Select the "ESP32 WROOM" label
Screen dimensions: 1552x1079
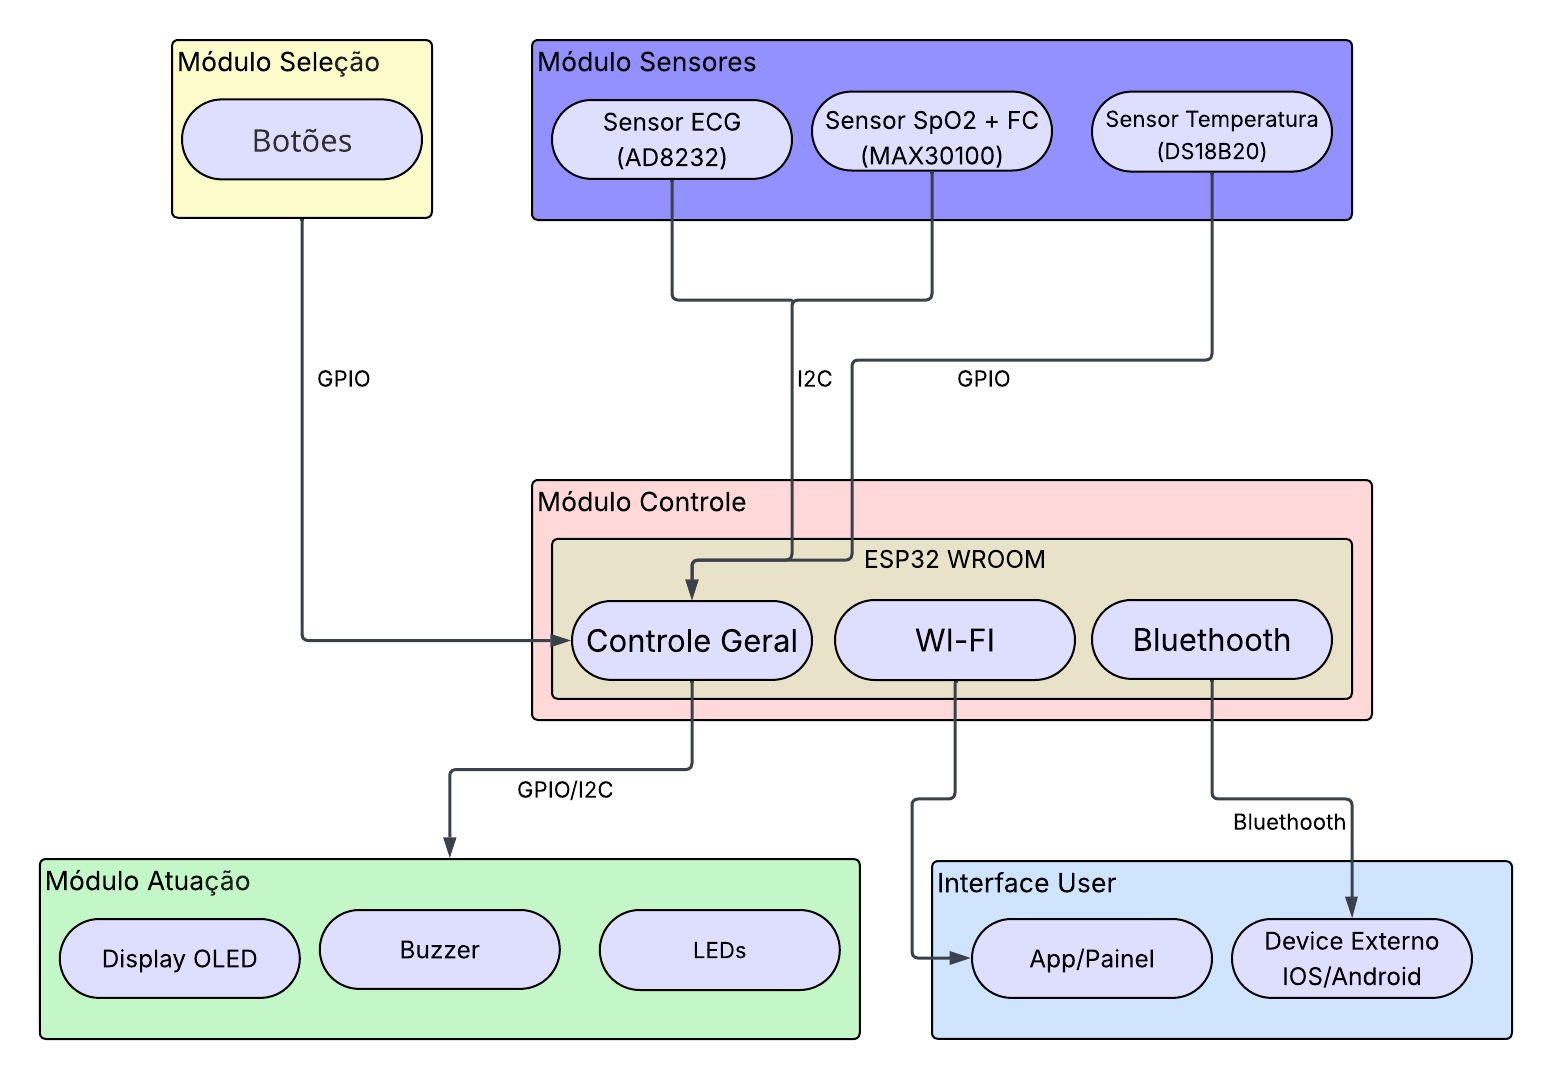[x=955, y=559]
